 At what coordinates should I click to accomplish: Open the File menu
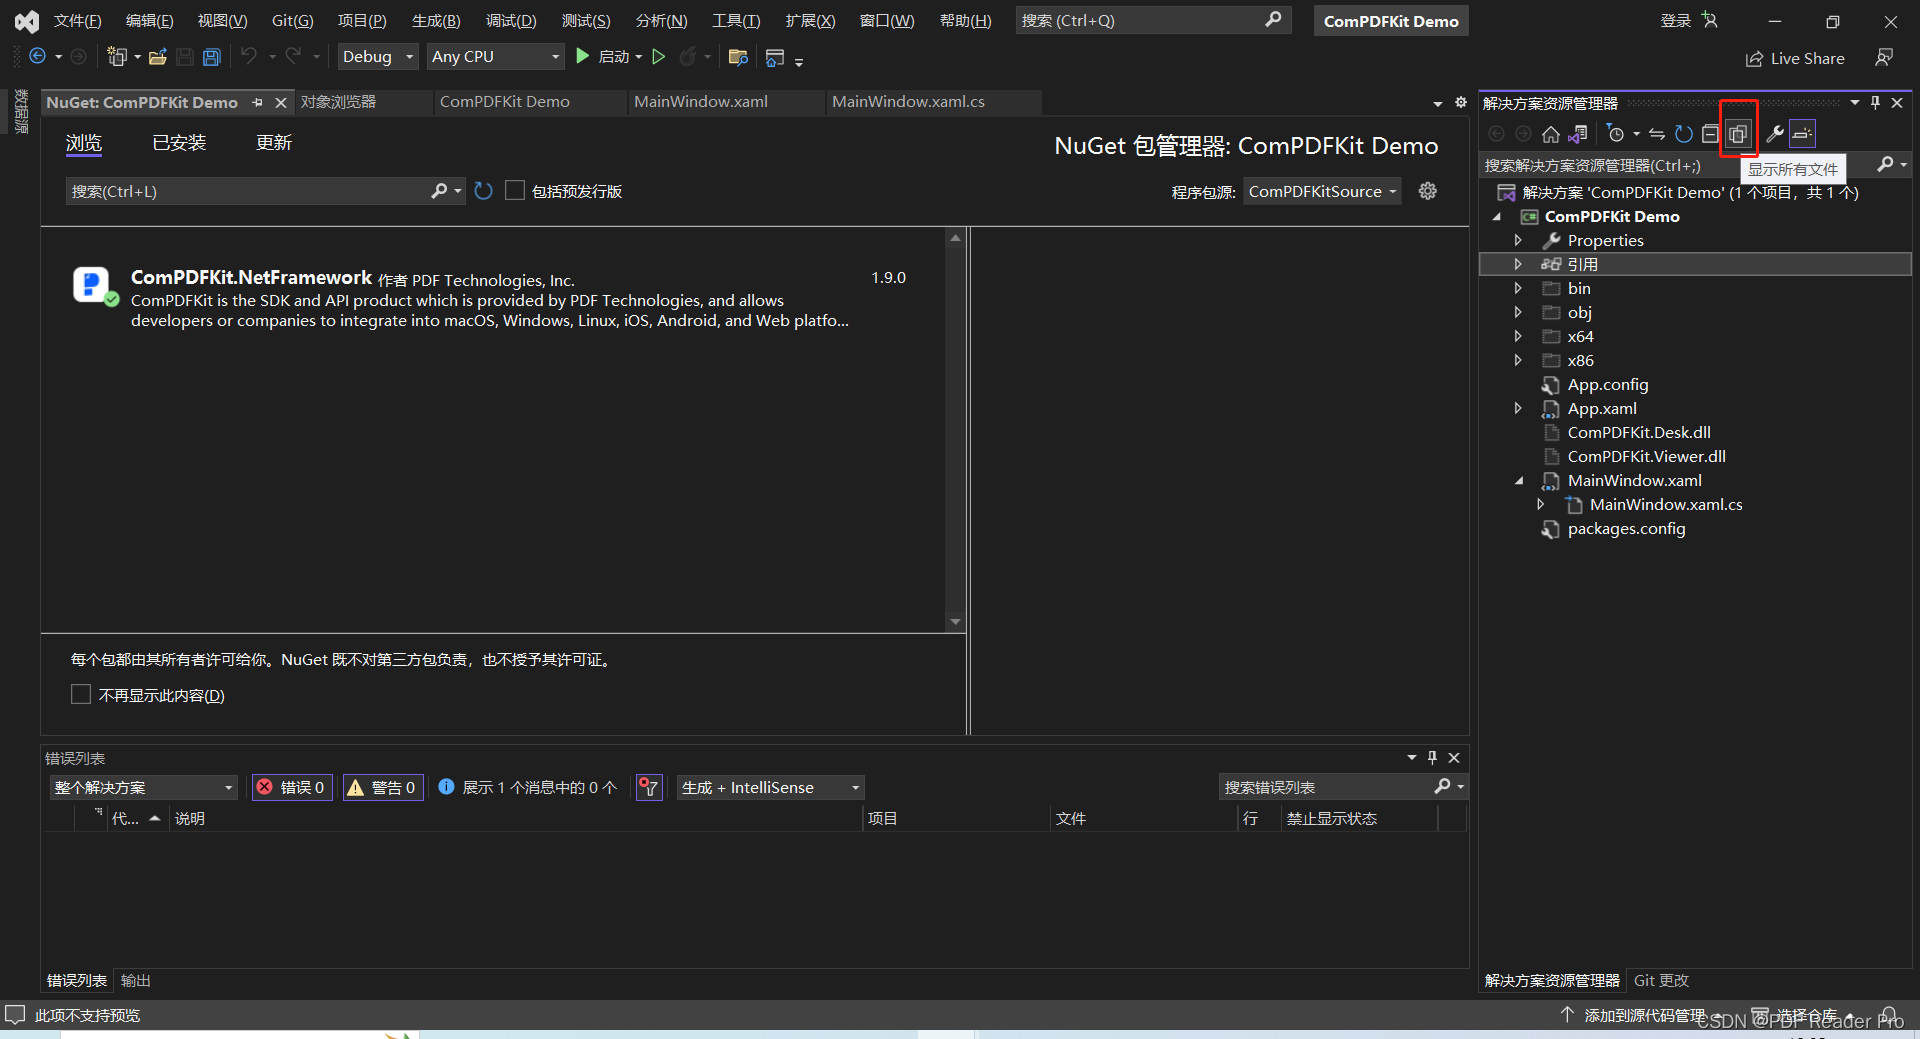[x=77, y=20]
